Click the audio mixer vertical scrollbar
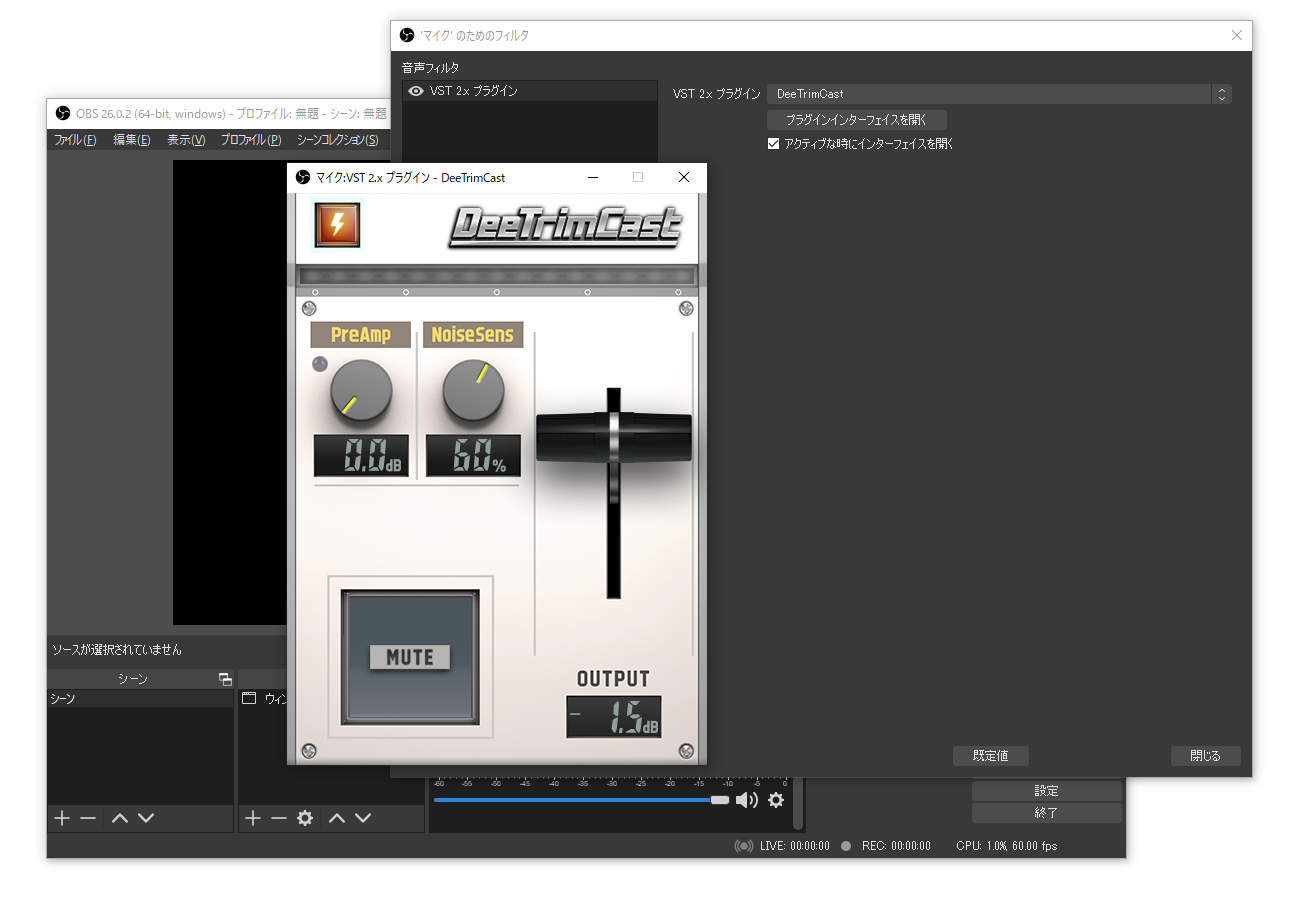The width and height of the screenshot is (1300, 903). [798, 804]
